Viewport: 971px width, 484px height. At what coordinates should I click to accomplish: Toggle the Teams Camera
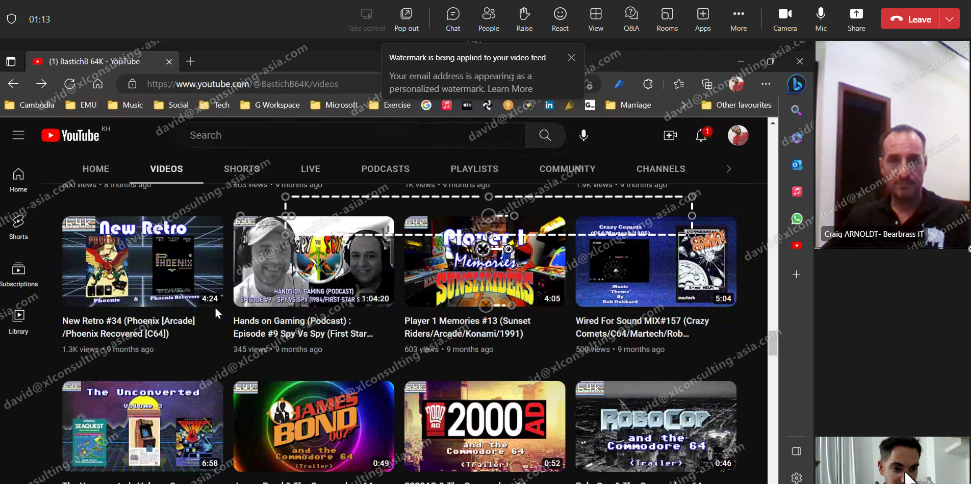pos(785,19)
